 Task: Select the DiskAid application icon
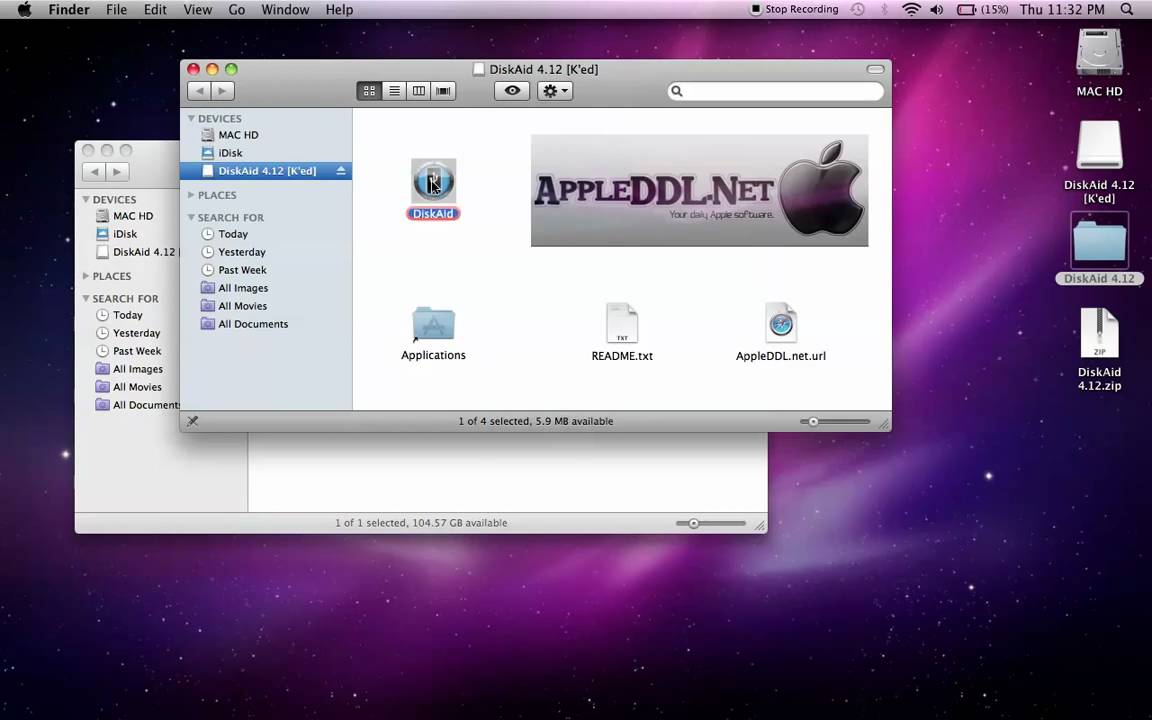[433, 181]
